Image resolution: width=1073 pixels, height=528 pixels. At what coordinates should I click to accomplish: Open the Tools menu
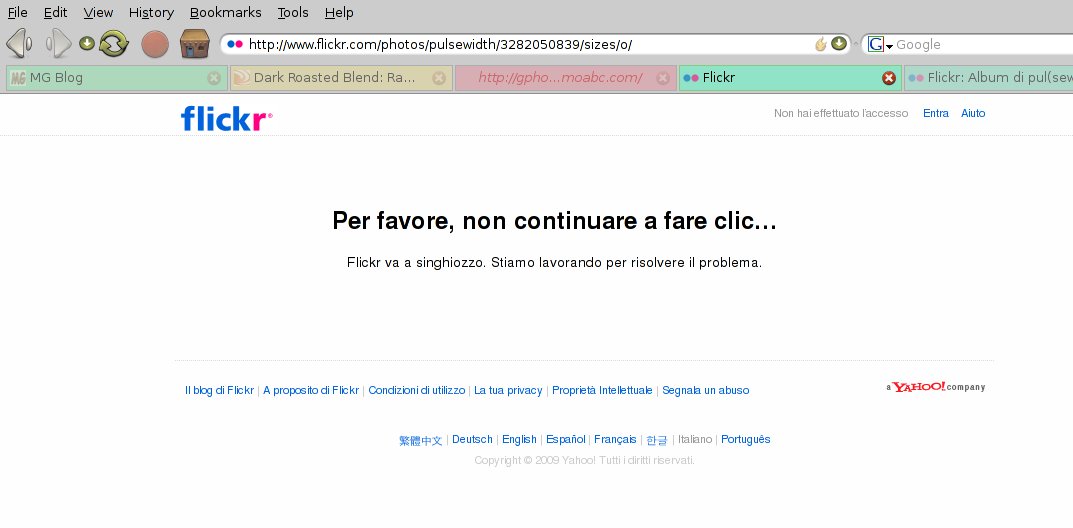(x=293, y=12)
